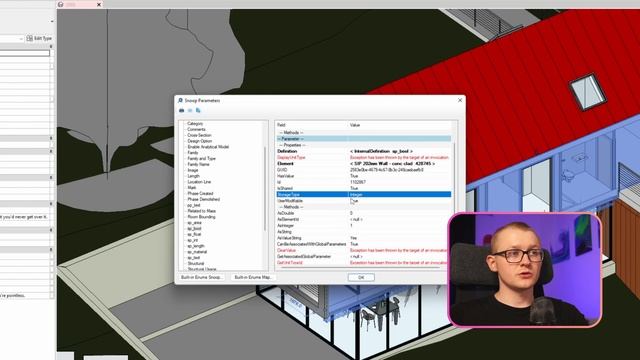This screenshot has height=360, width=640.
Task: Select Cross-Section in the parameter list
Action: point(199,135)
